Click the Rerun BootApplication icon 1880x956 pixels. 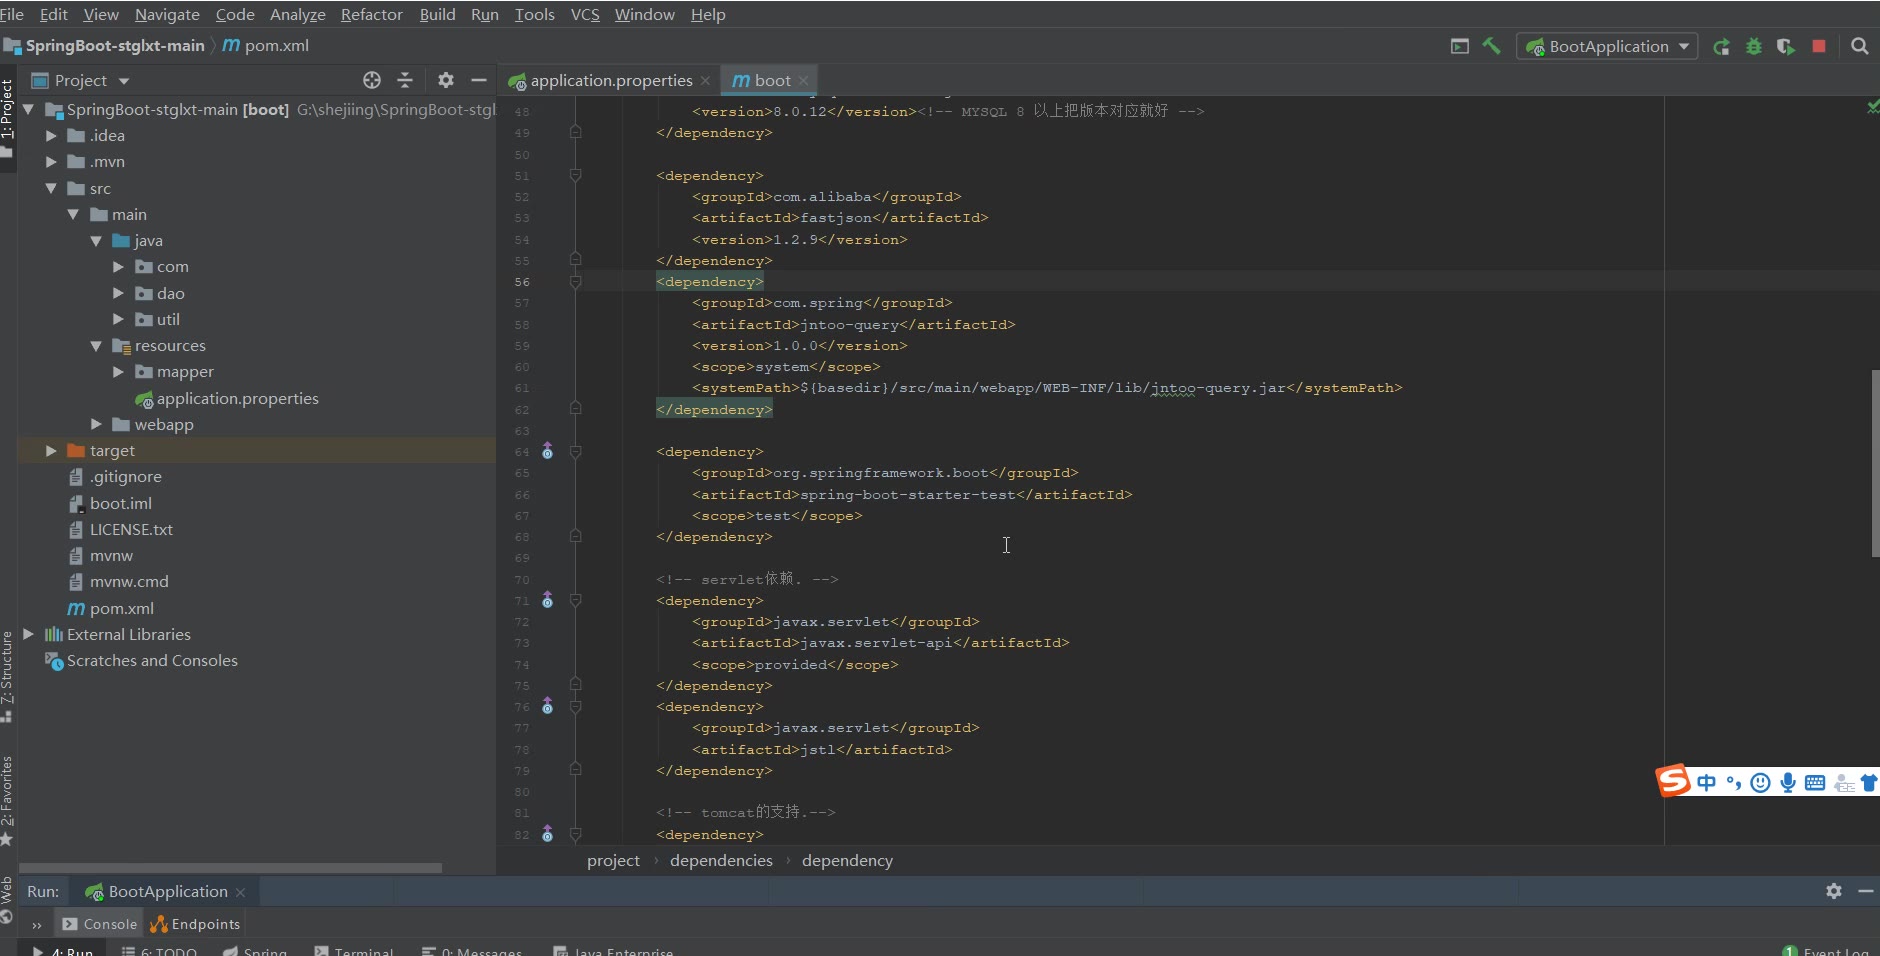click(x=1721, y=47)
